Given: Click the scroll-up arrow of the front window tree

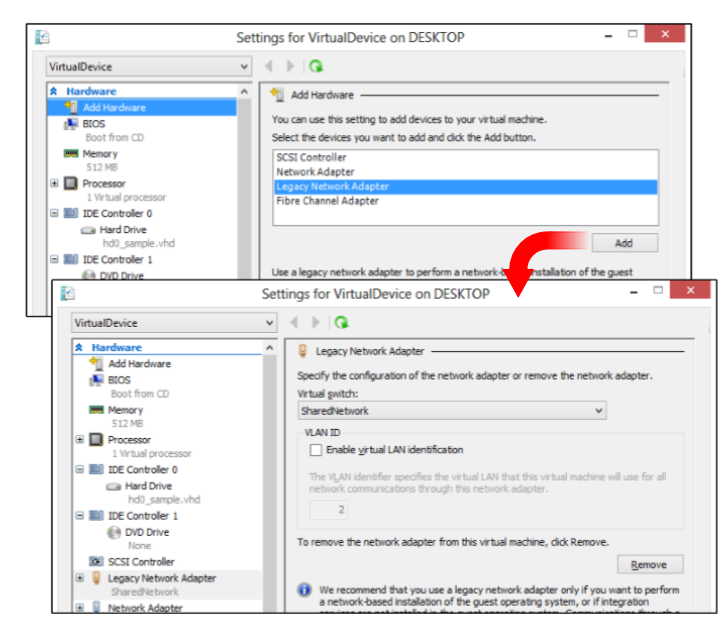Looking at the screenshot, I should click(270, 348).
